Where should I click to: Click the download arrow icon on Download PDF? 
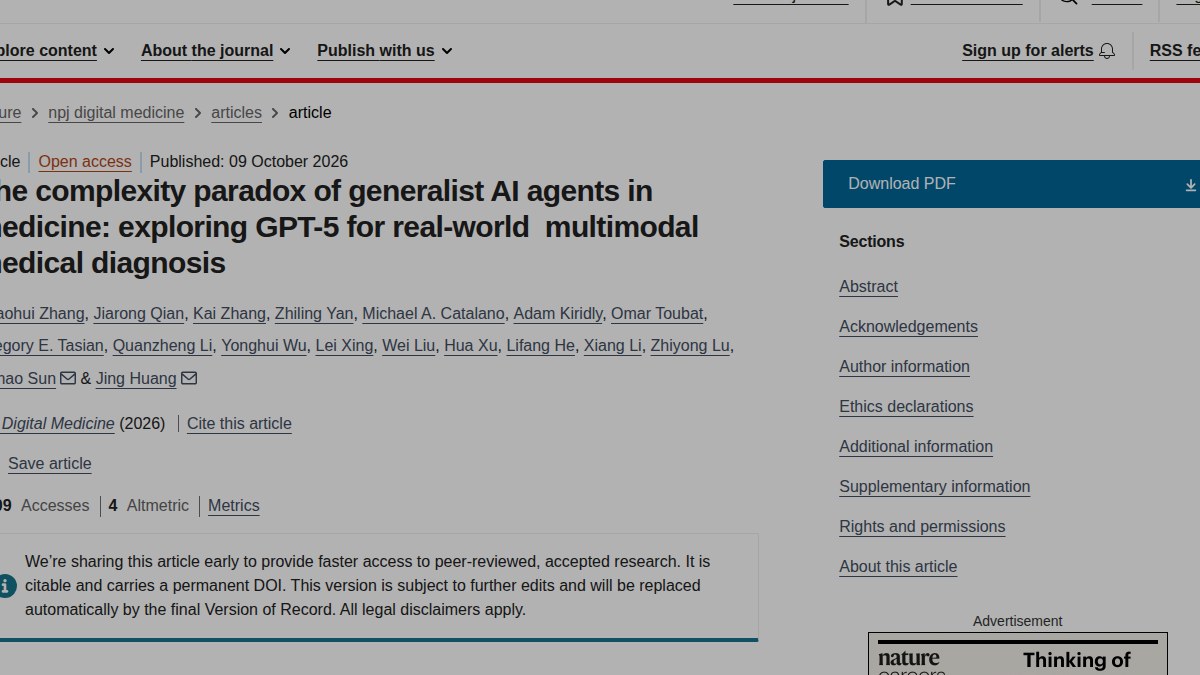click(x=1190, y=185)
